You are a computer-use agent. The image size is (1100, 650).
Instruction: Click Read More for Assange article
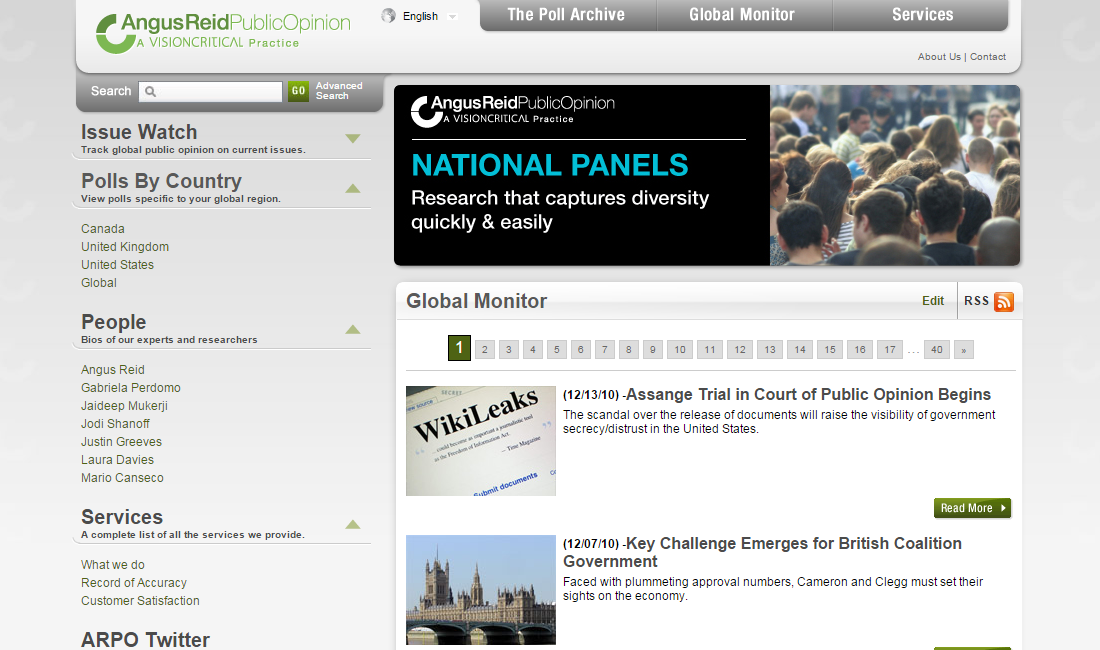[x=972, y=508]
